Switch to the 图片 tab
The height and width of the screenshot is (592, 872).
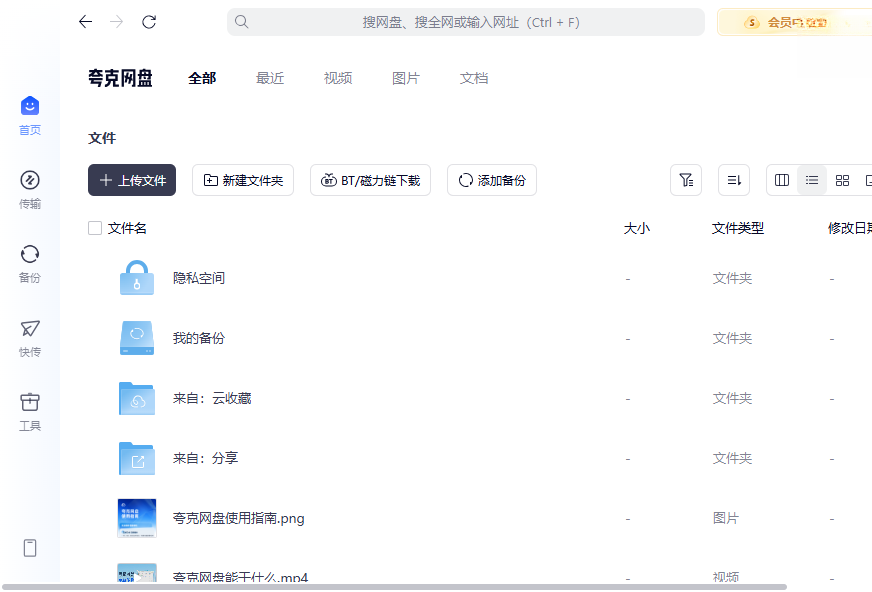pyautogui.click(x=405, y=78)
